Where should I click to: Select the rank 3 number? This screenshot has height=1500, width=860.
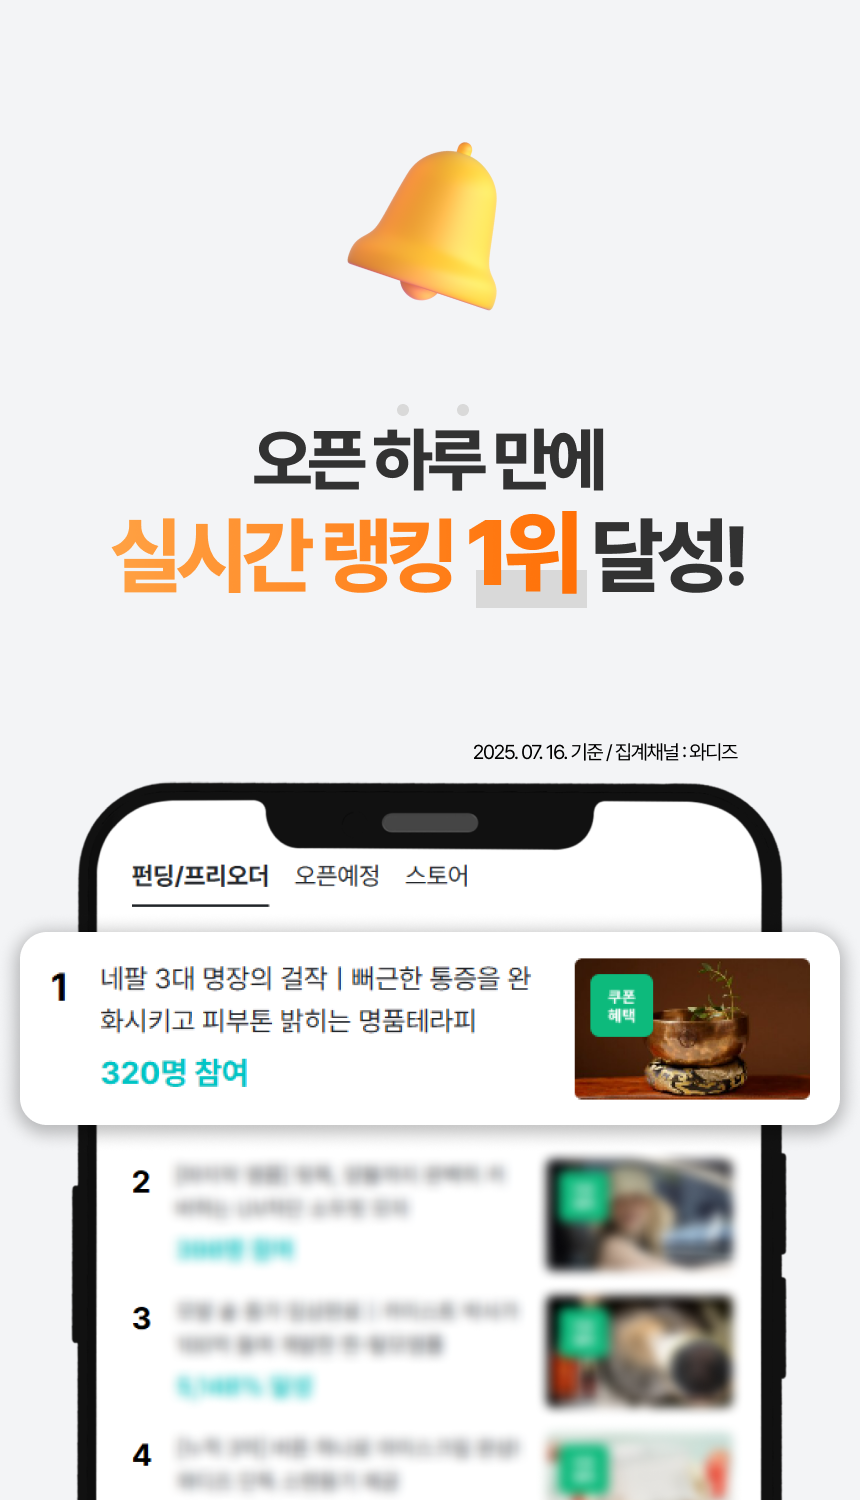141,1318
